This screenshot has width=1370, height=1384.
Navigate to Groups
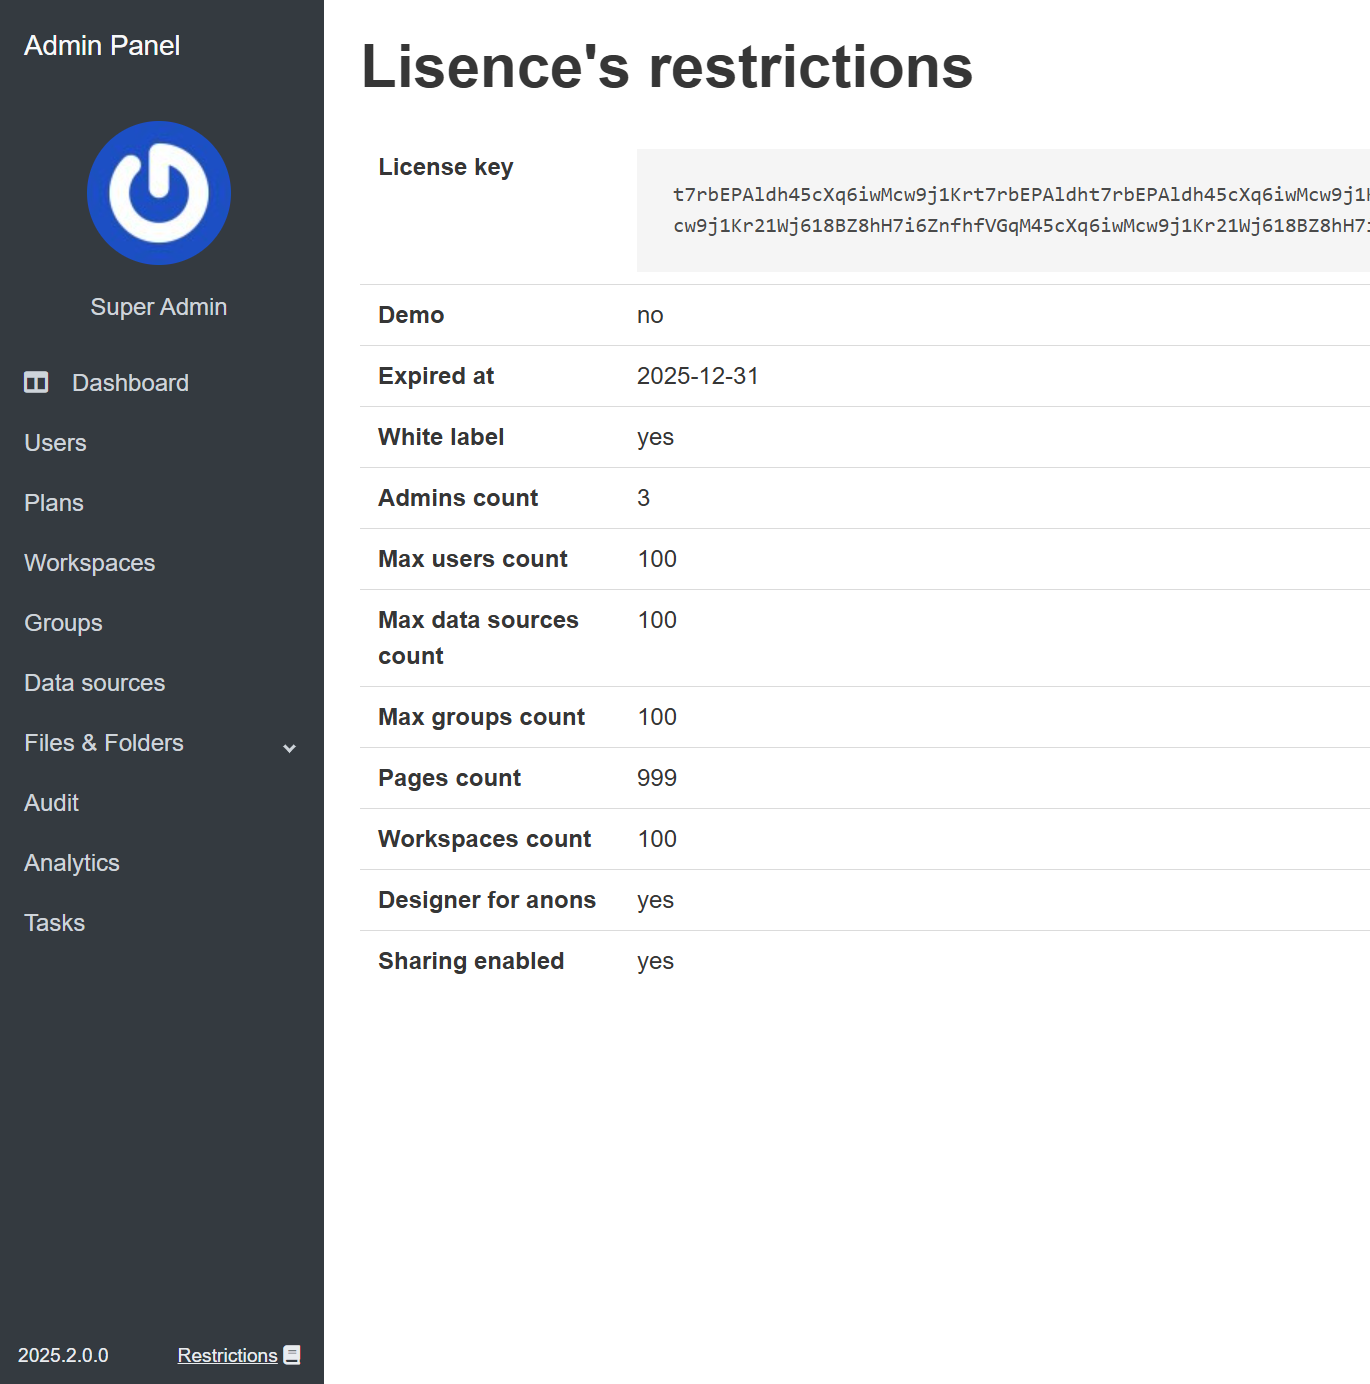click(63, 623)
